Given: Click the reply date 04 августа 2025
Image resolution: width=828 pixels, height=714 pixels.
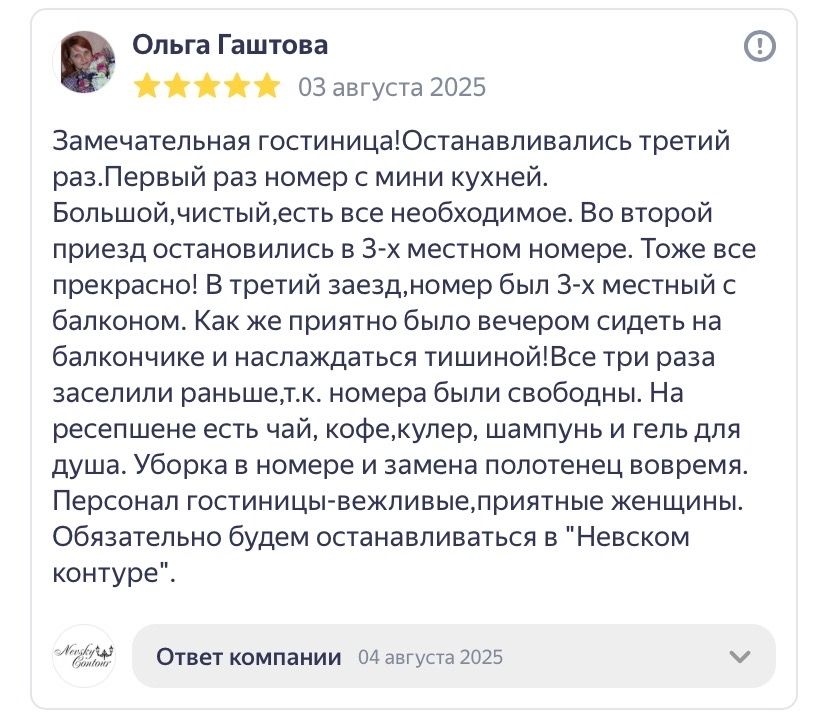Looking at the screenshot, I should (x=430, y=657).
